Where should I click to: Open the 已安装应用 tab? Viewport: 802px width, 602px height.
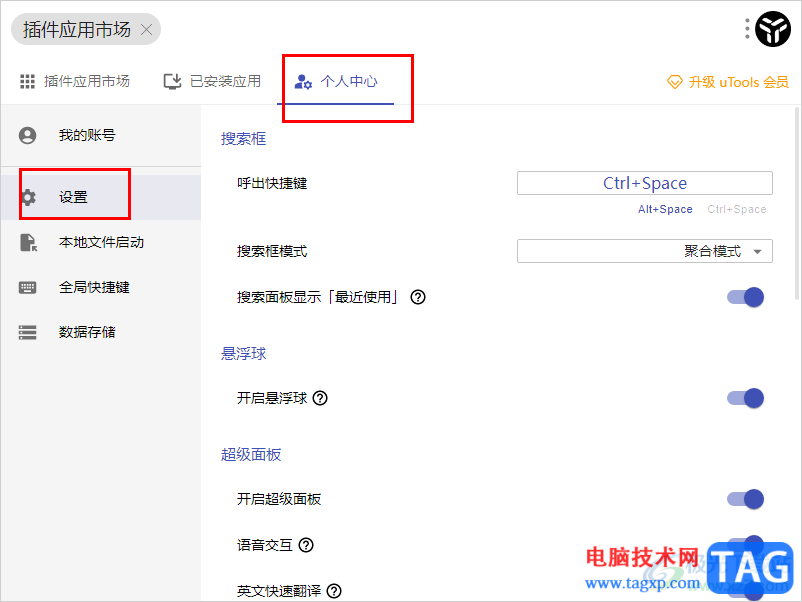[x=212, y=81]
